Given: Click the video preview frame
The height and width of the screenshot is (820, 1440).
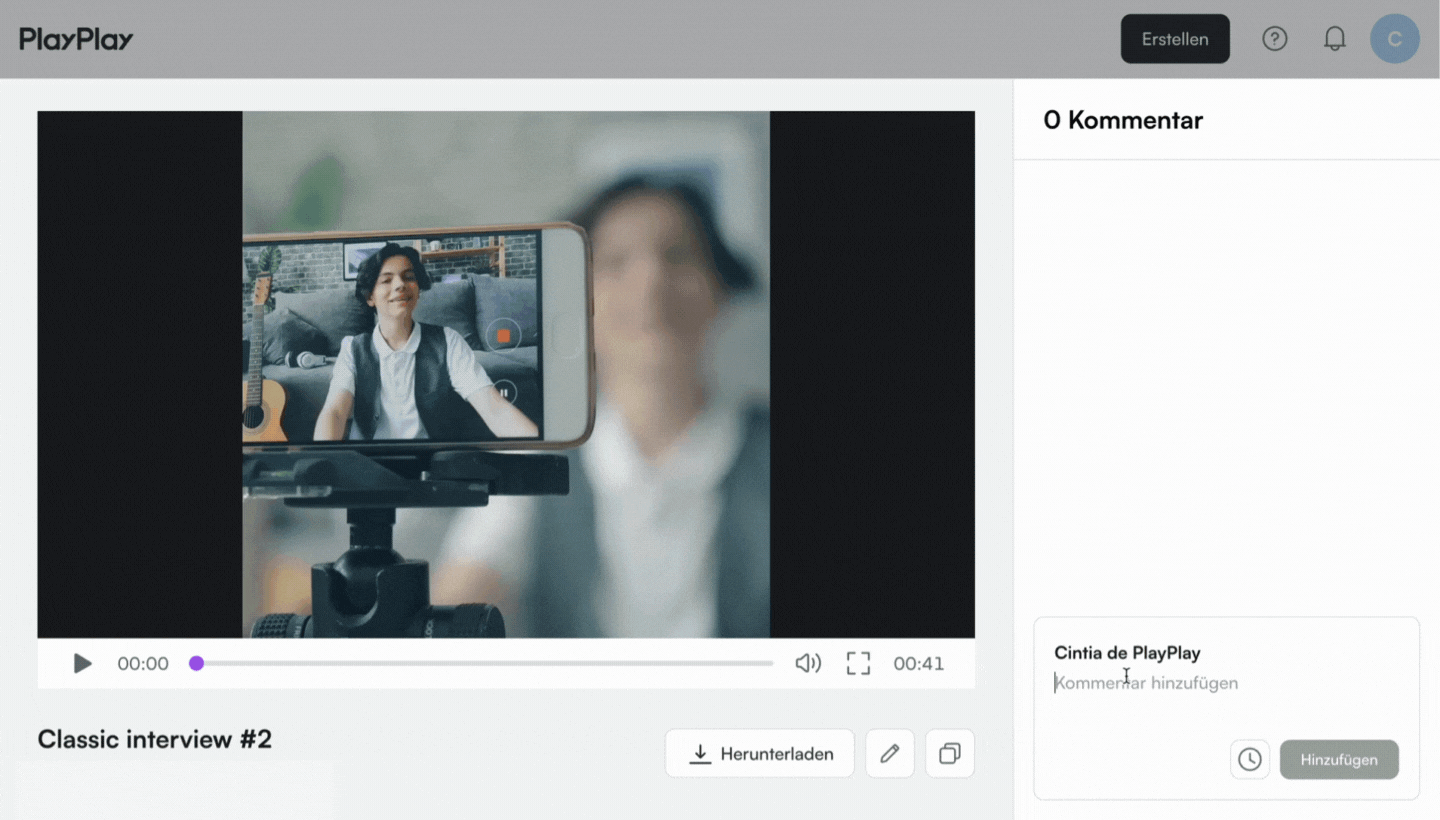Looking at the screenshot, I should pyautogui.click(x=506, y=374).
